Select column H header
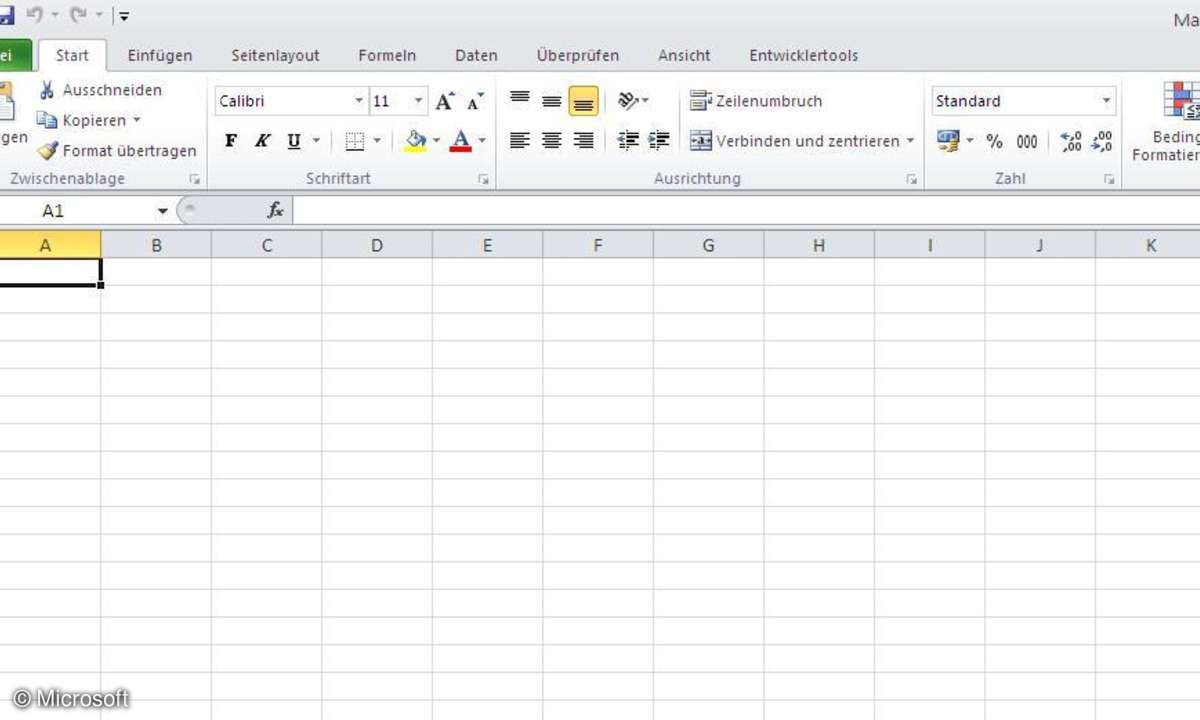This screenshot has height=720, width=1200. point(819,245)
